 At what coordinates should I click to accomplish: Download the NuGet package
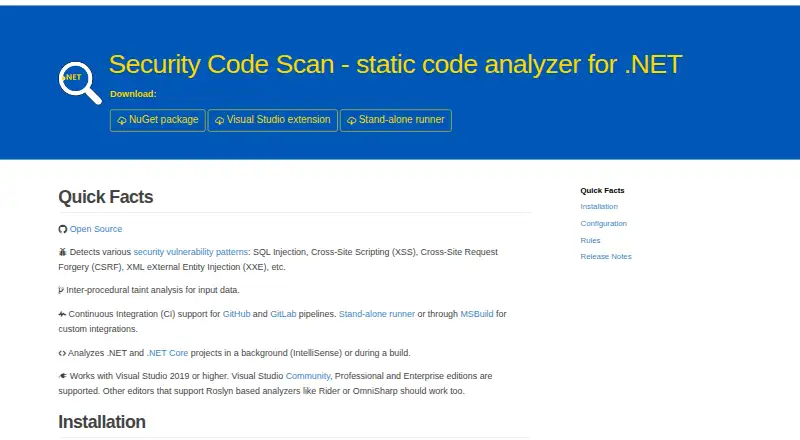158,120
